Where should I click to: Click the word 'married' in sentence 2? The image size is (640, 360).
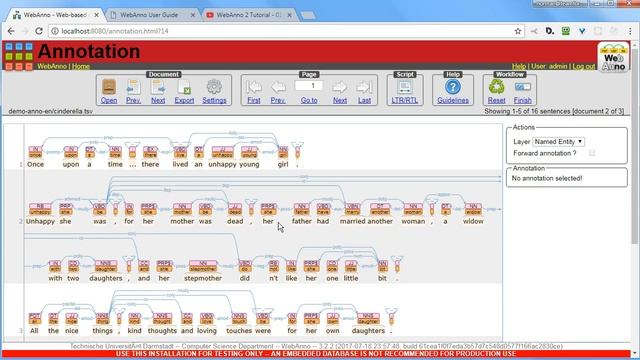pos(352,221)
